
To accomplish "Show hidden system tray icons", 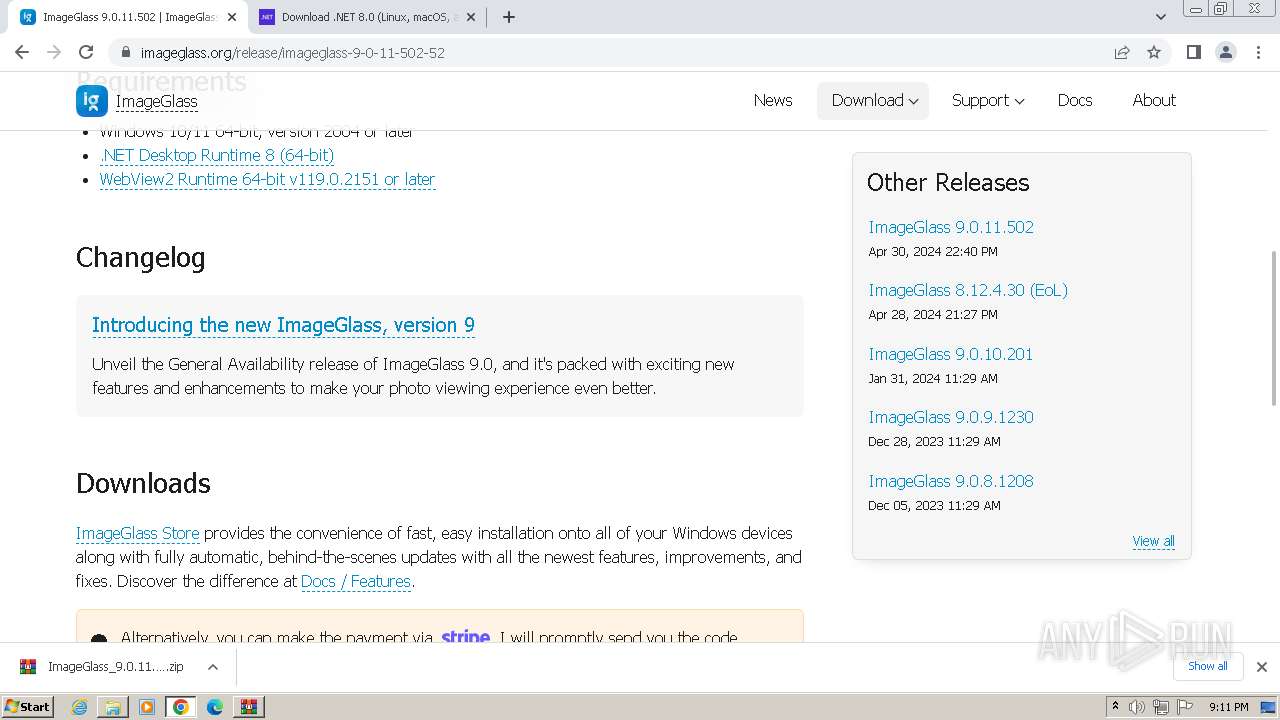I will 1115,707.
